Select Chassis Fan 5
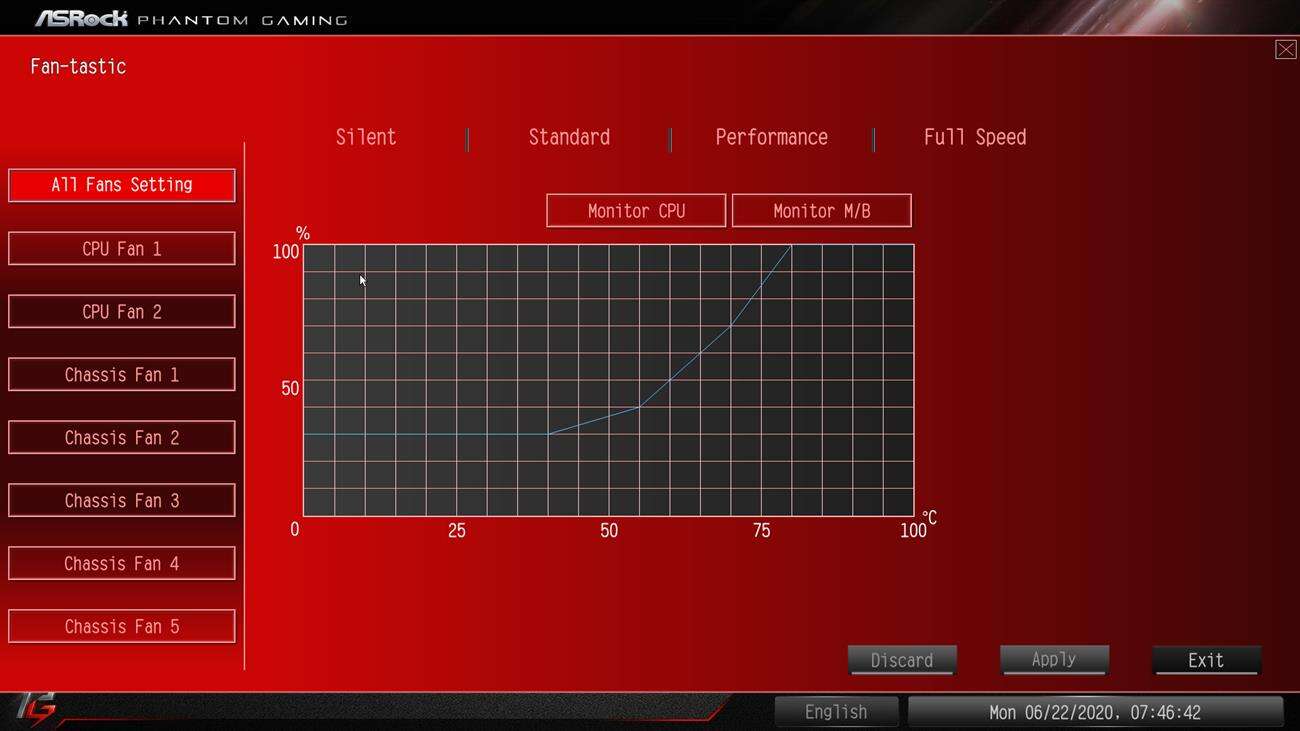The height and width of the screenshot is (731, 1300). 121,626
